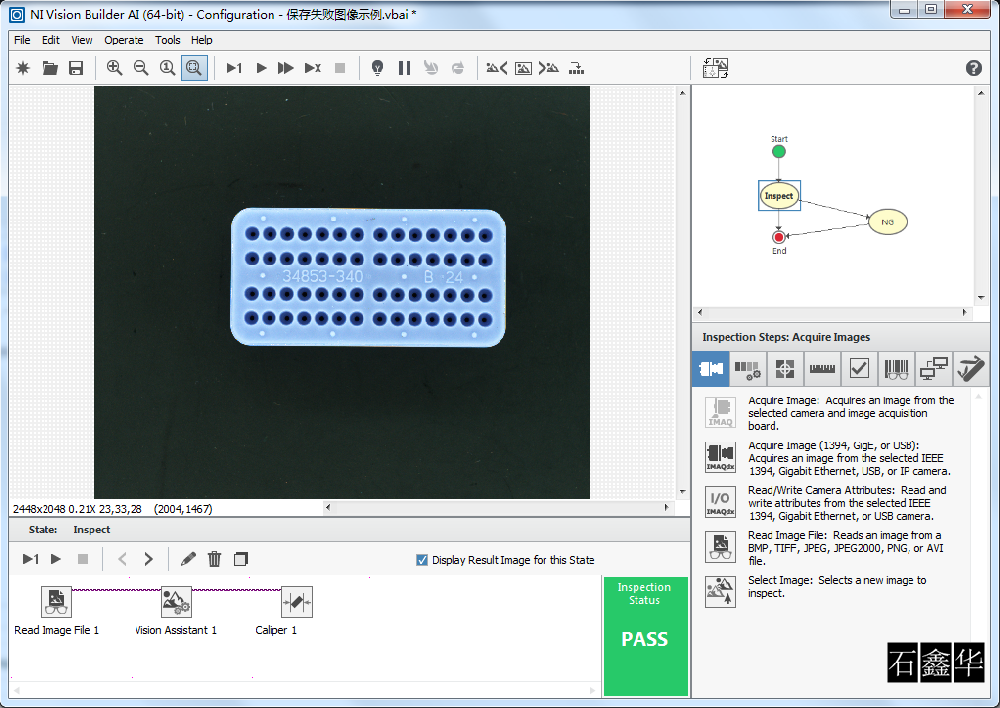Toggle the pause inspection button
Image resolution: width=1000 pixels, height=708 pixels.
(x=404, y=68)
